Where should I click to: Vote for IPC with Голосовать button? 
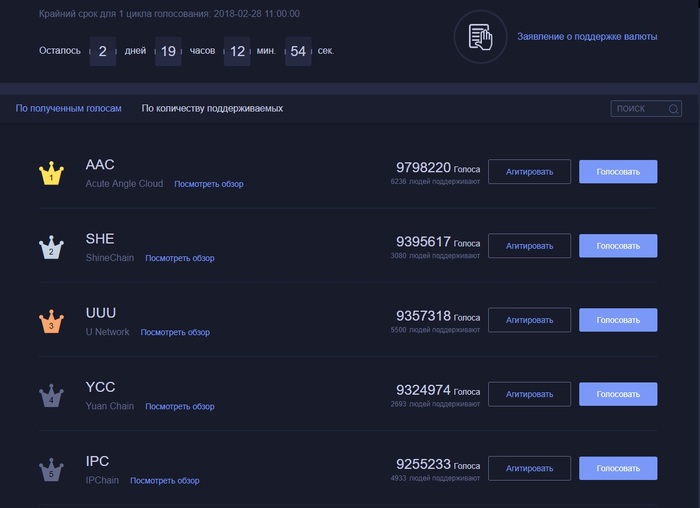click(618, 468)
